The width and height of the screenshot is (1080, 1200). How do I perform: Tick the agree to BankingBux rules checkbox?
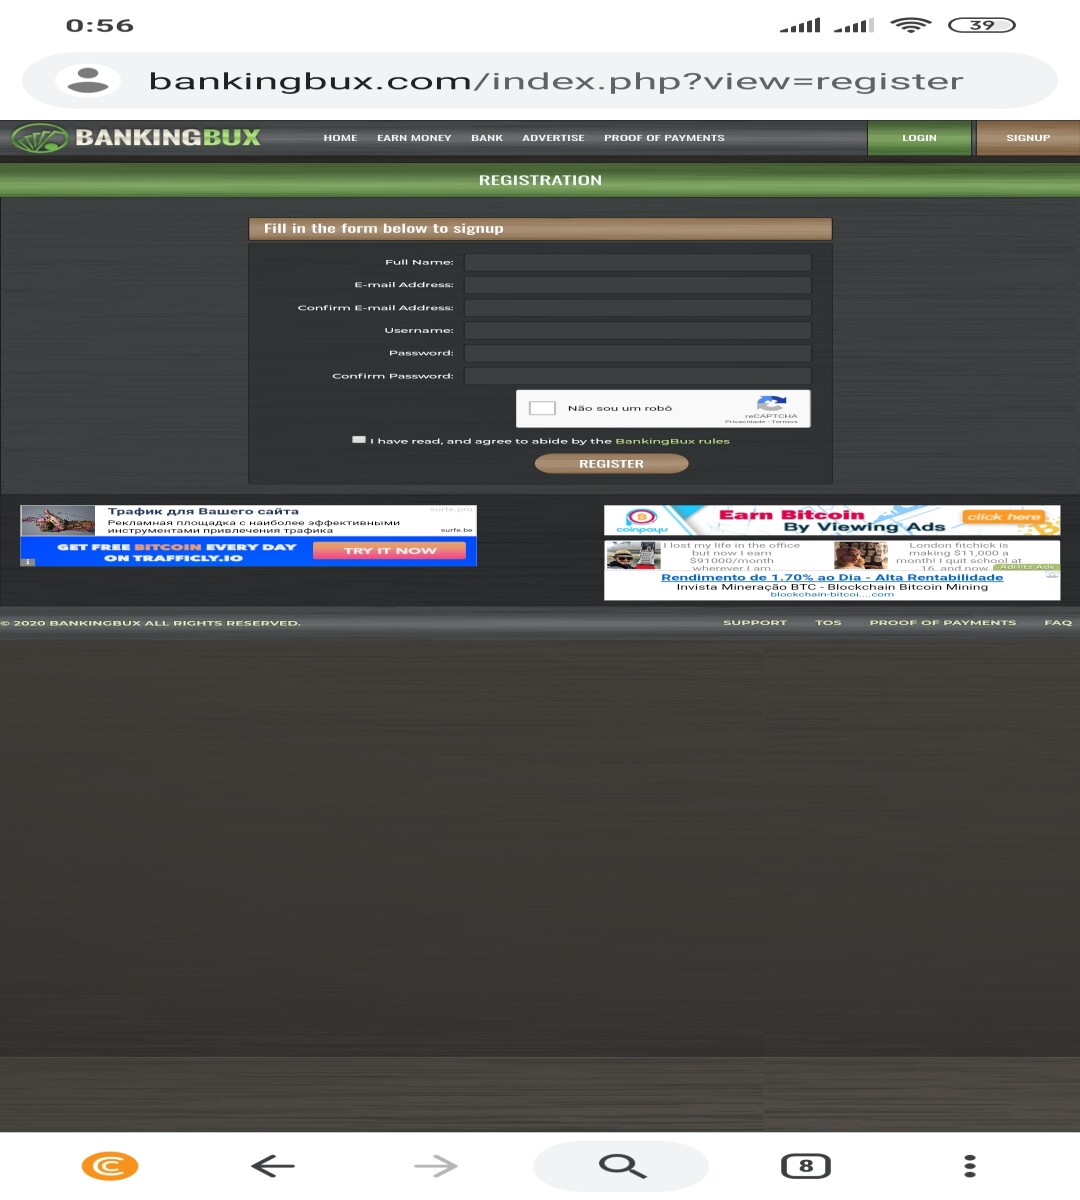point(359,440)
